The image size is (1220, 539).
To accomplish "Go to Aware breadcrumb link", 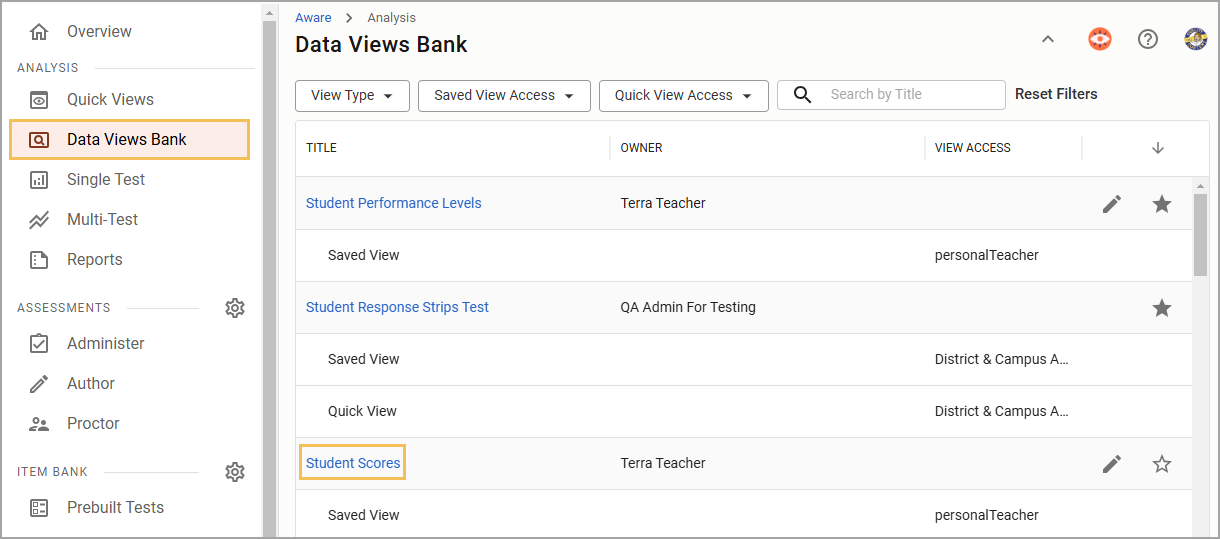I will click(313, 18).
